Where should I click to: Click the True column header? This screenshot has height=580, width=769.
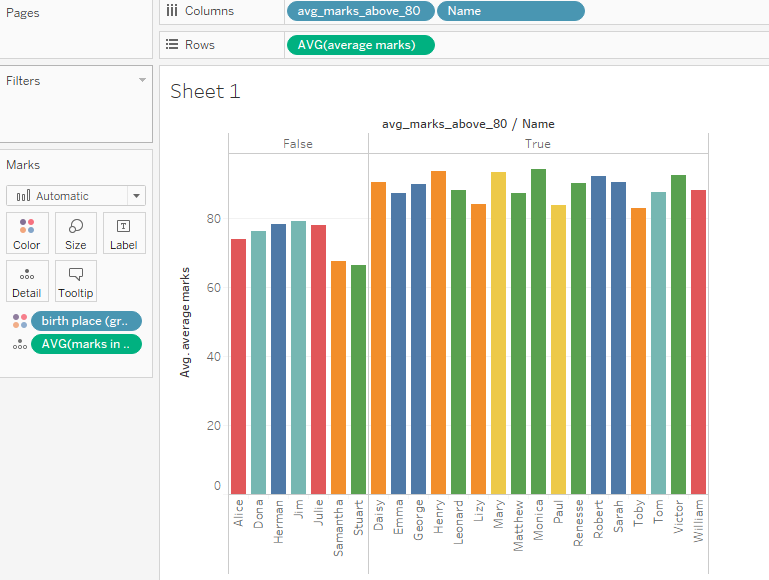tap(538, 144)
